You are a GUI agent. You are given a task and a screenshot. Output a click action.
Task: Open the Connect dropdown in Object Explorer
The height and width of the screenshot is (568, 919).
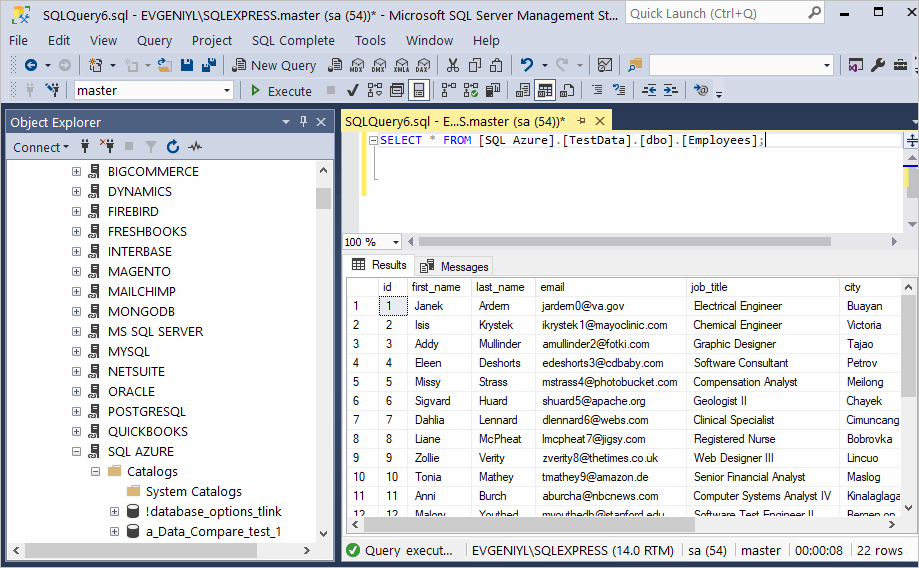click(40, 147)
